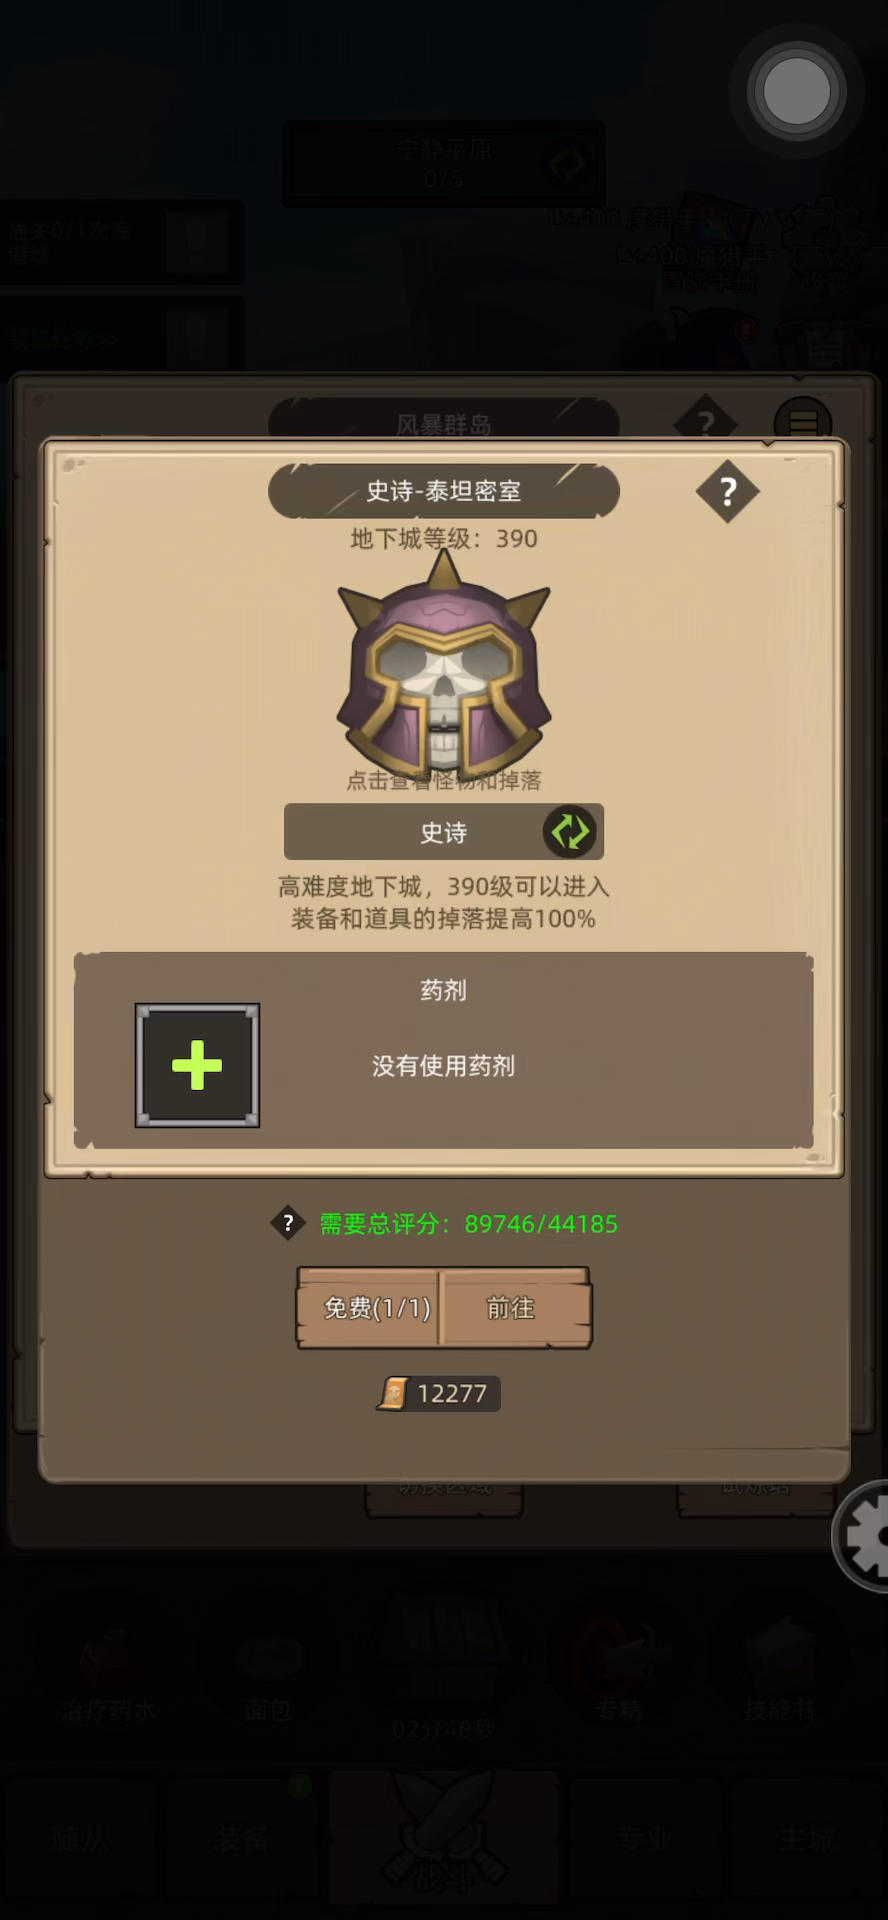The image size is (888, 1920).
Task: Tap the 点击查看怪物和掉落 text link
Action: pos(443,780)
